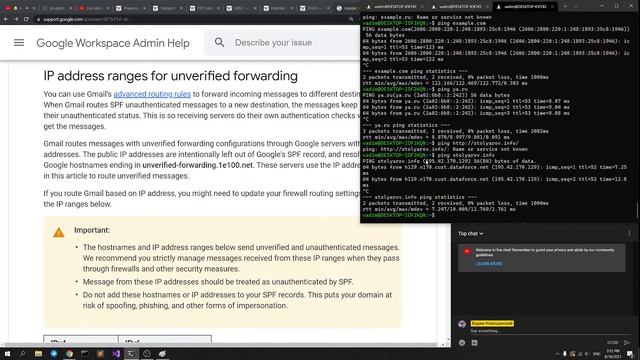Open the black console app taskbar icon
640x360 pixels.
(85, 354)
